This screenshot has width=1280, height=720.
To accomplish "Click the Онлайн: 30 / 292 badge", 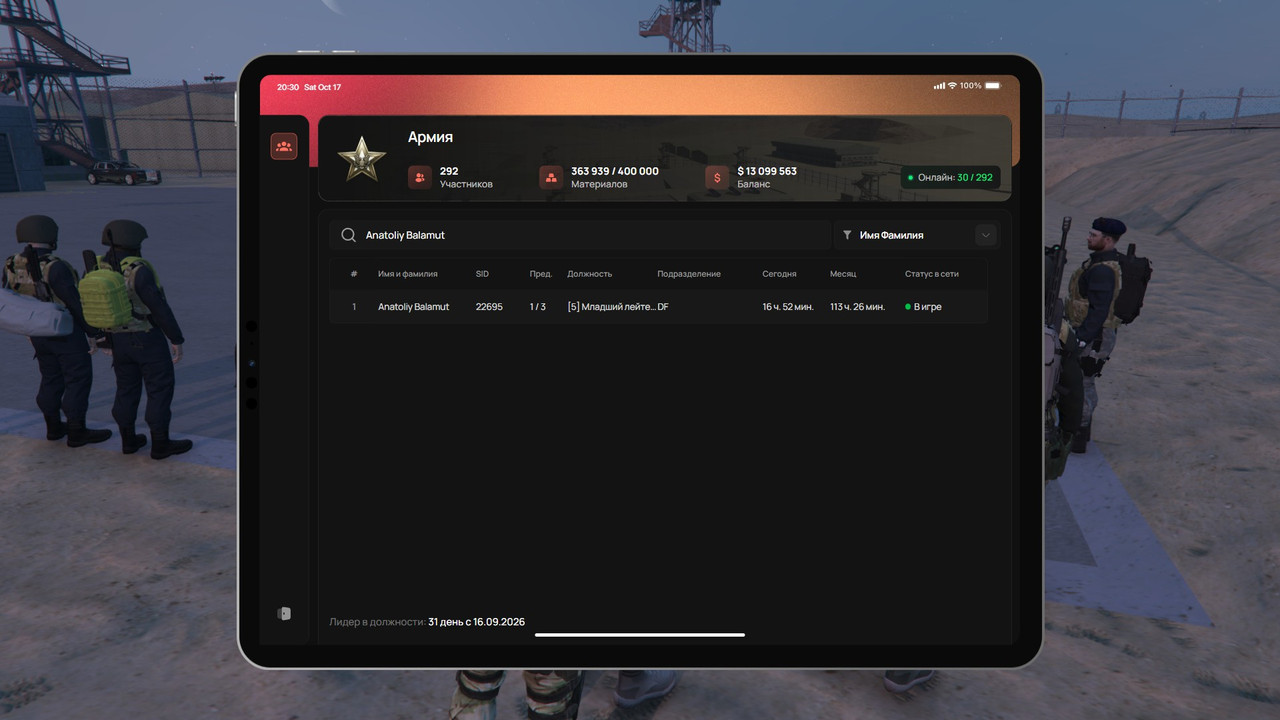I will pyautogui.click(x=950, y=177).
